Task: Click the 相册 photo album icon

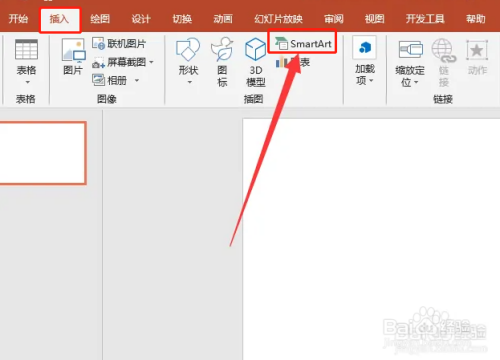Action: [99, 80]
